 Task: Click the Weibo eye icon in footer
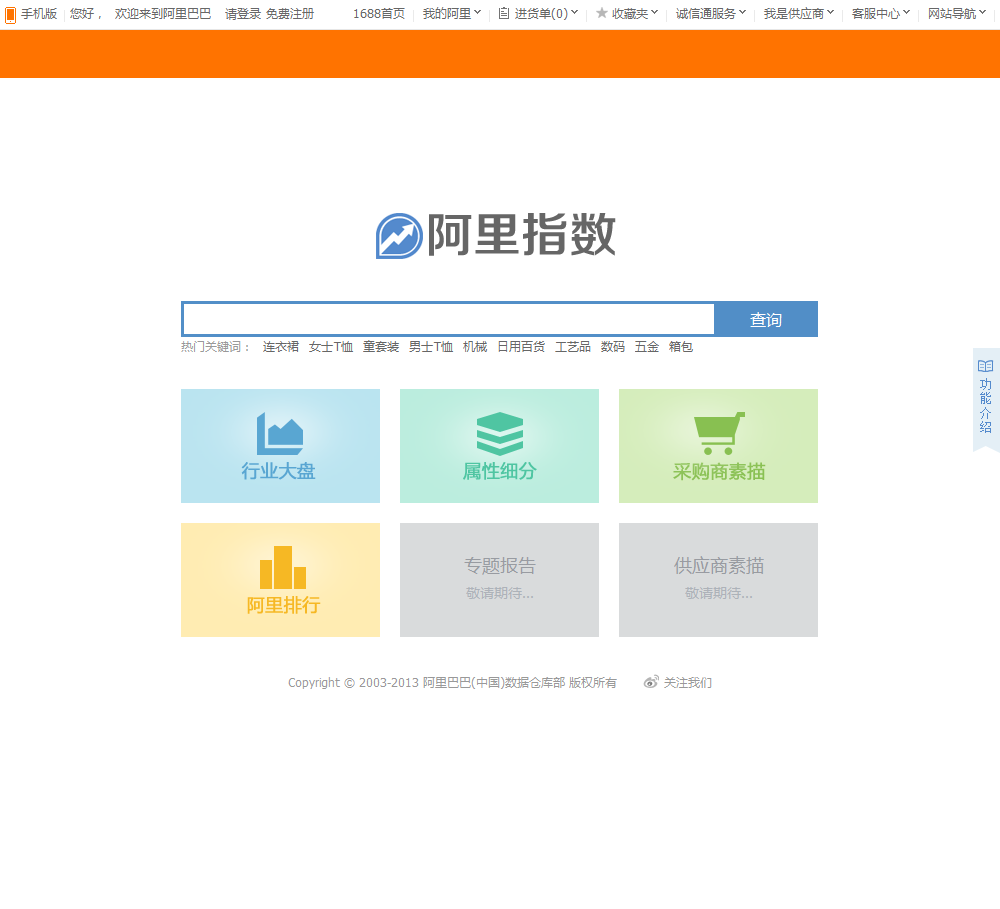[651, 682]
